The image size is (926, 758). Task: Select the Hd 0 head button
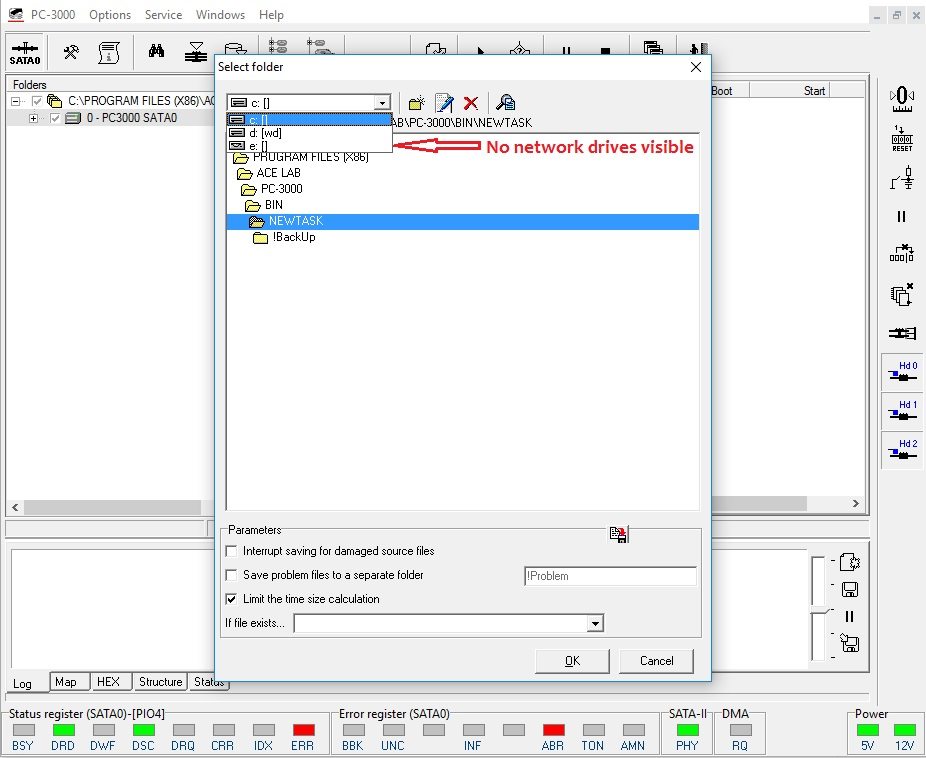902,372
